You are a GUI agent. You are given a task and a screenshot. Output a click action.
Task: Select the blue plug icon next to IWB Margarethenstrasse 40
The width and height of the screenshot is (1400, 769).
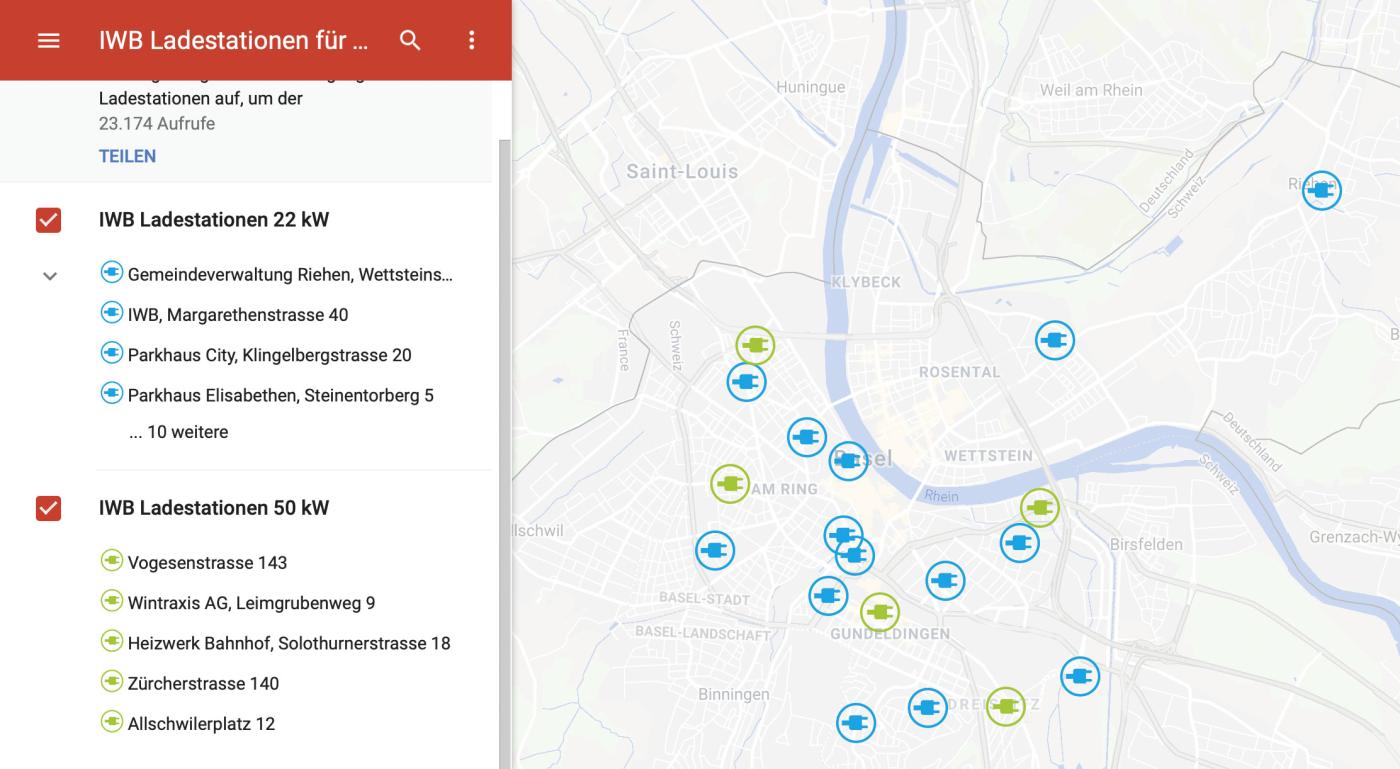(x=109, y=314)
